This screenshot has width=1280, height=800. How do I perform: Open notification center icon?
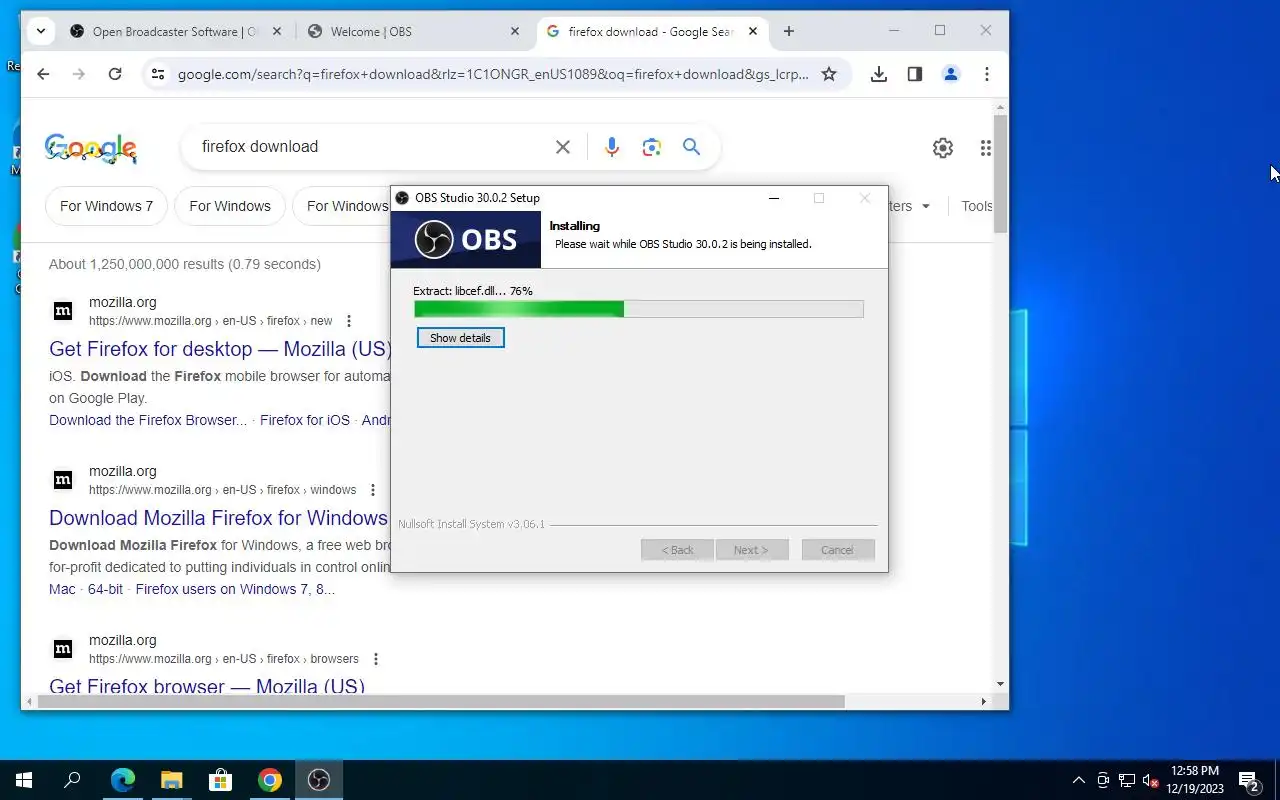pos(1248,780)
